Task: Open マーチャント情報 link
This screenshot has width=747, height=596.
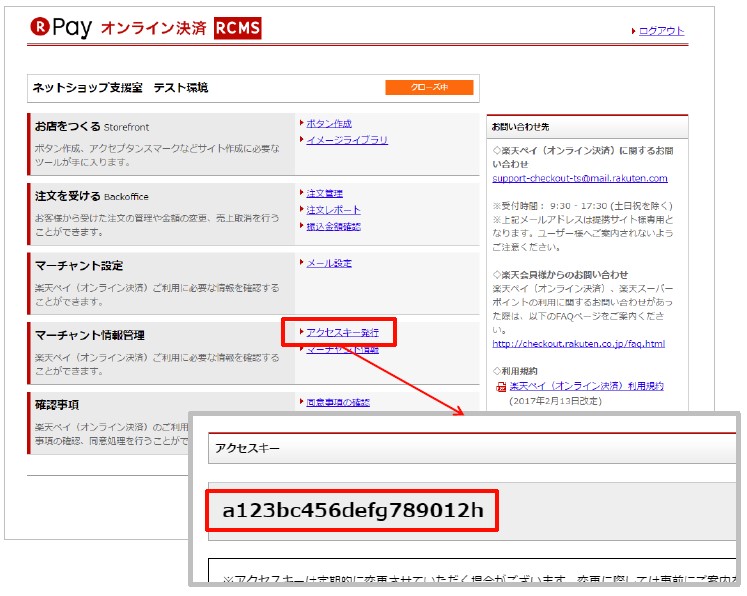Action: pyautogui.click(x=342, y=350)
